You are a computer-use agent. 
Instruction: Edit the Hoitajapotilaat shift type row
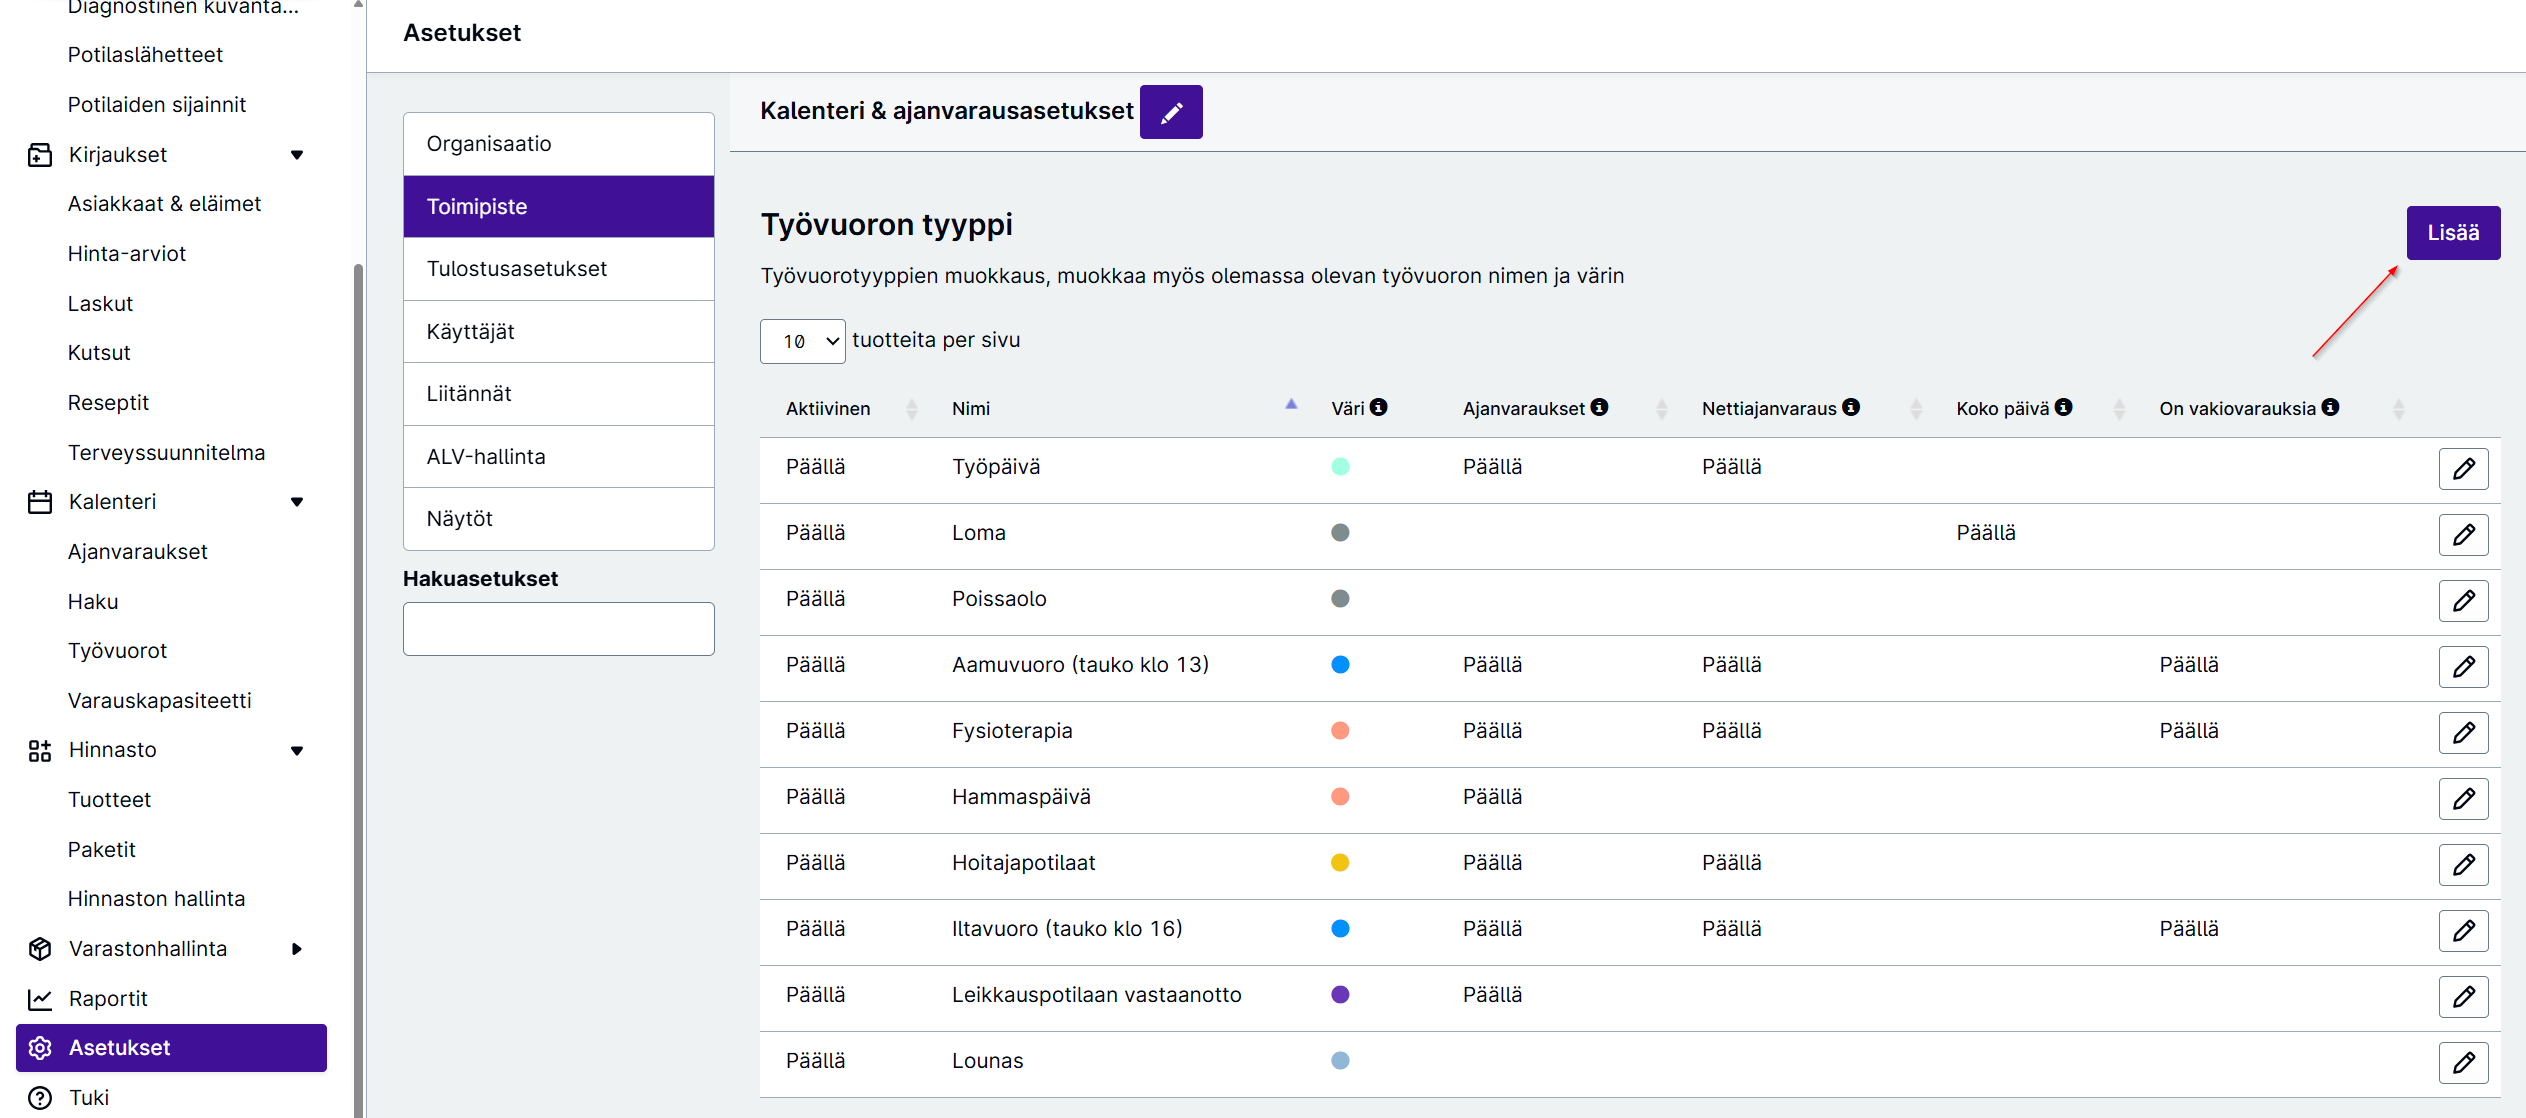(x=2463, y=864)
